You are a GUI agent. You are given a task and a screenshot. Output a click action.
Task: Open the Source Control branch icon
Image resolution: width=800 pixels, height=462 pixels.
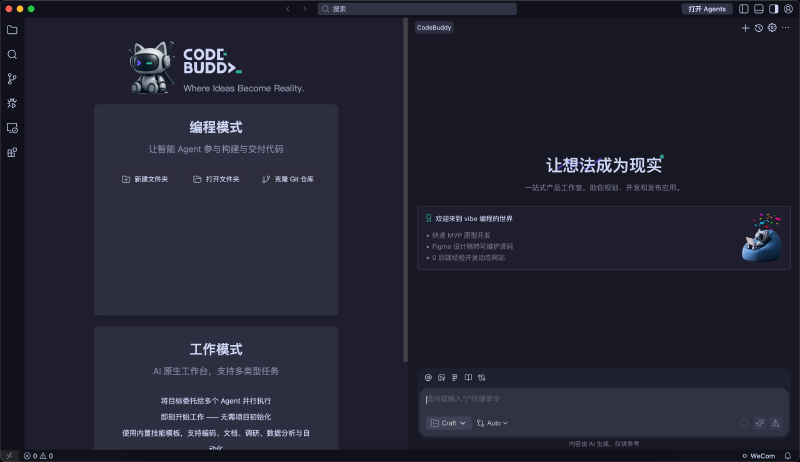pyautogui.click(x=12, y=79)
